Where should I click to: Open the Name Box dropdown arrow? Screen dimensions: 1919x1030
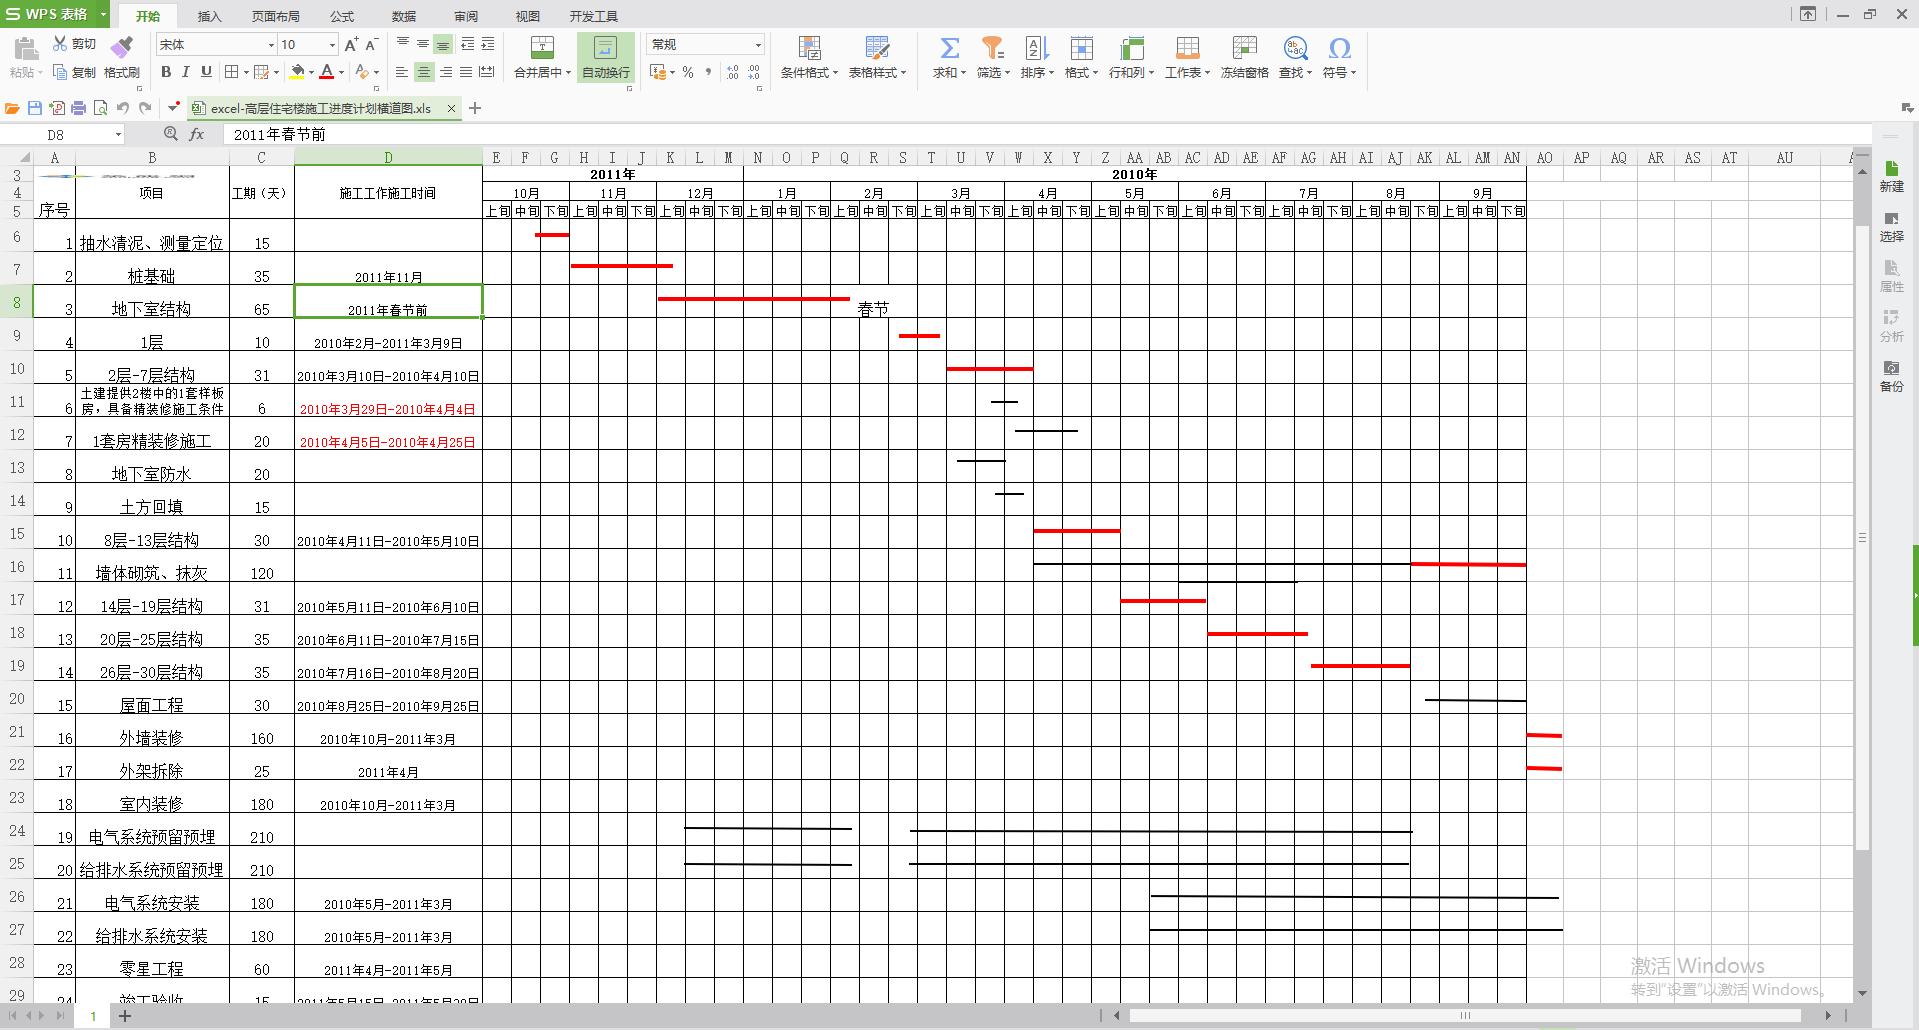[118, 134]
